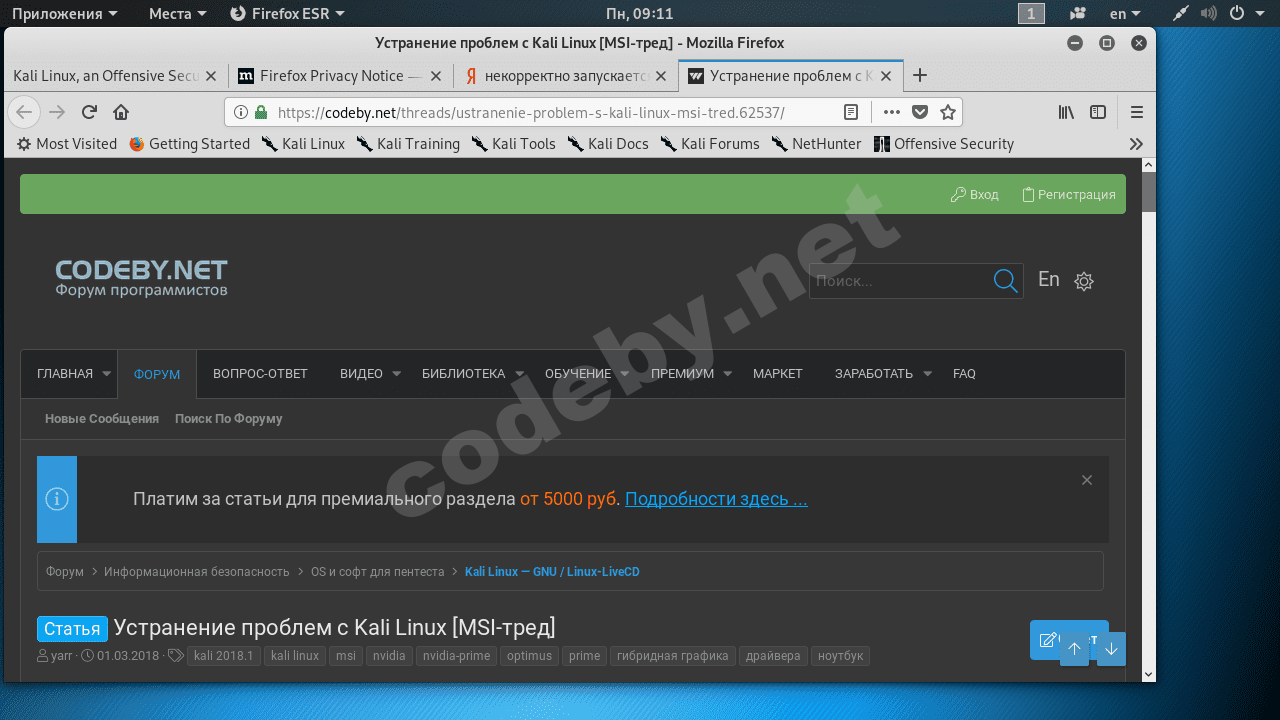This screenshot has width=1280, height=720.
Task: Open the Firefox hamburger menu
Action: (x=1137, y=112)
